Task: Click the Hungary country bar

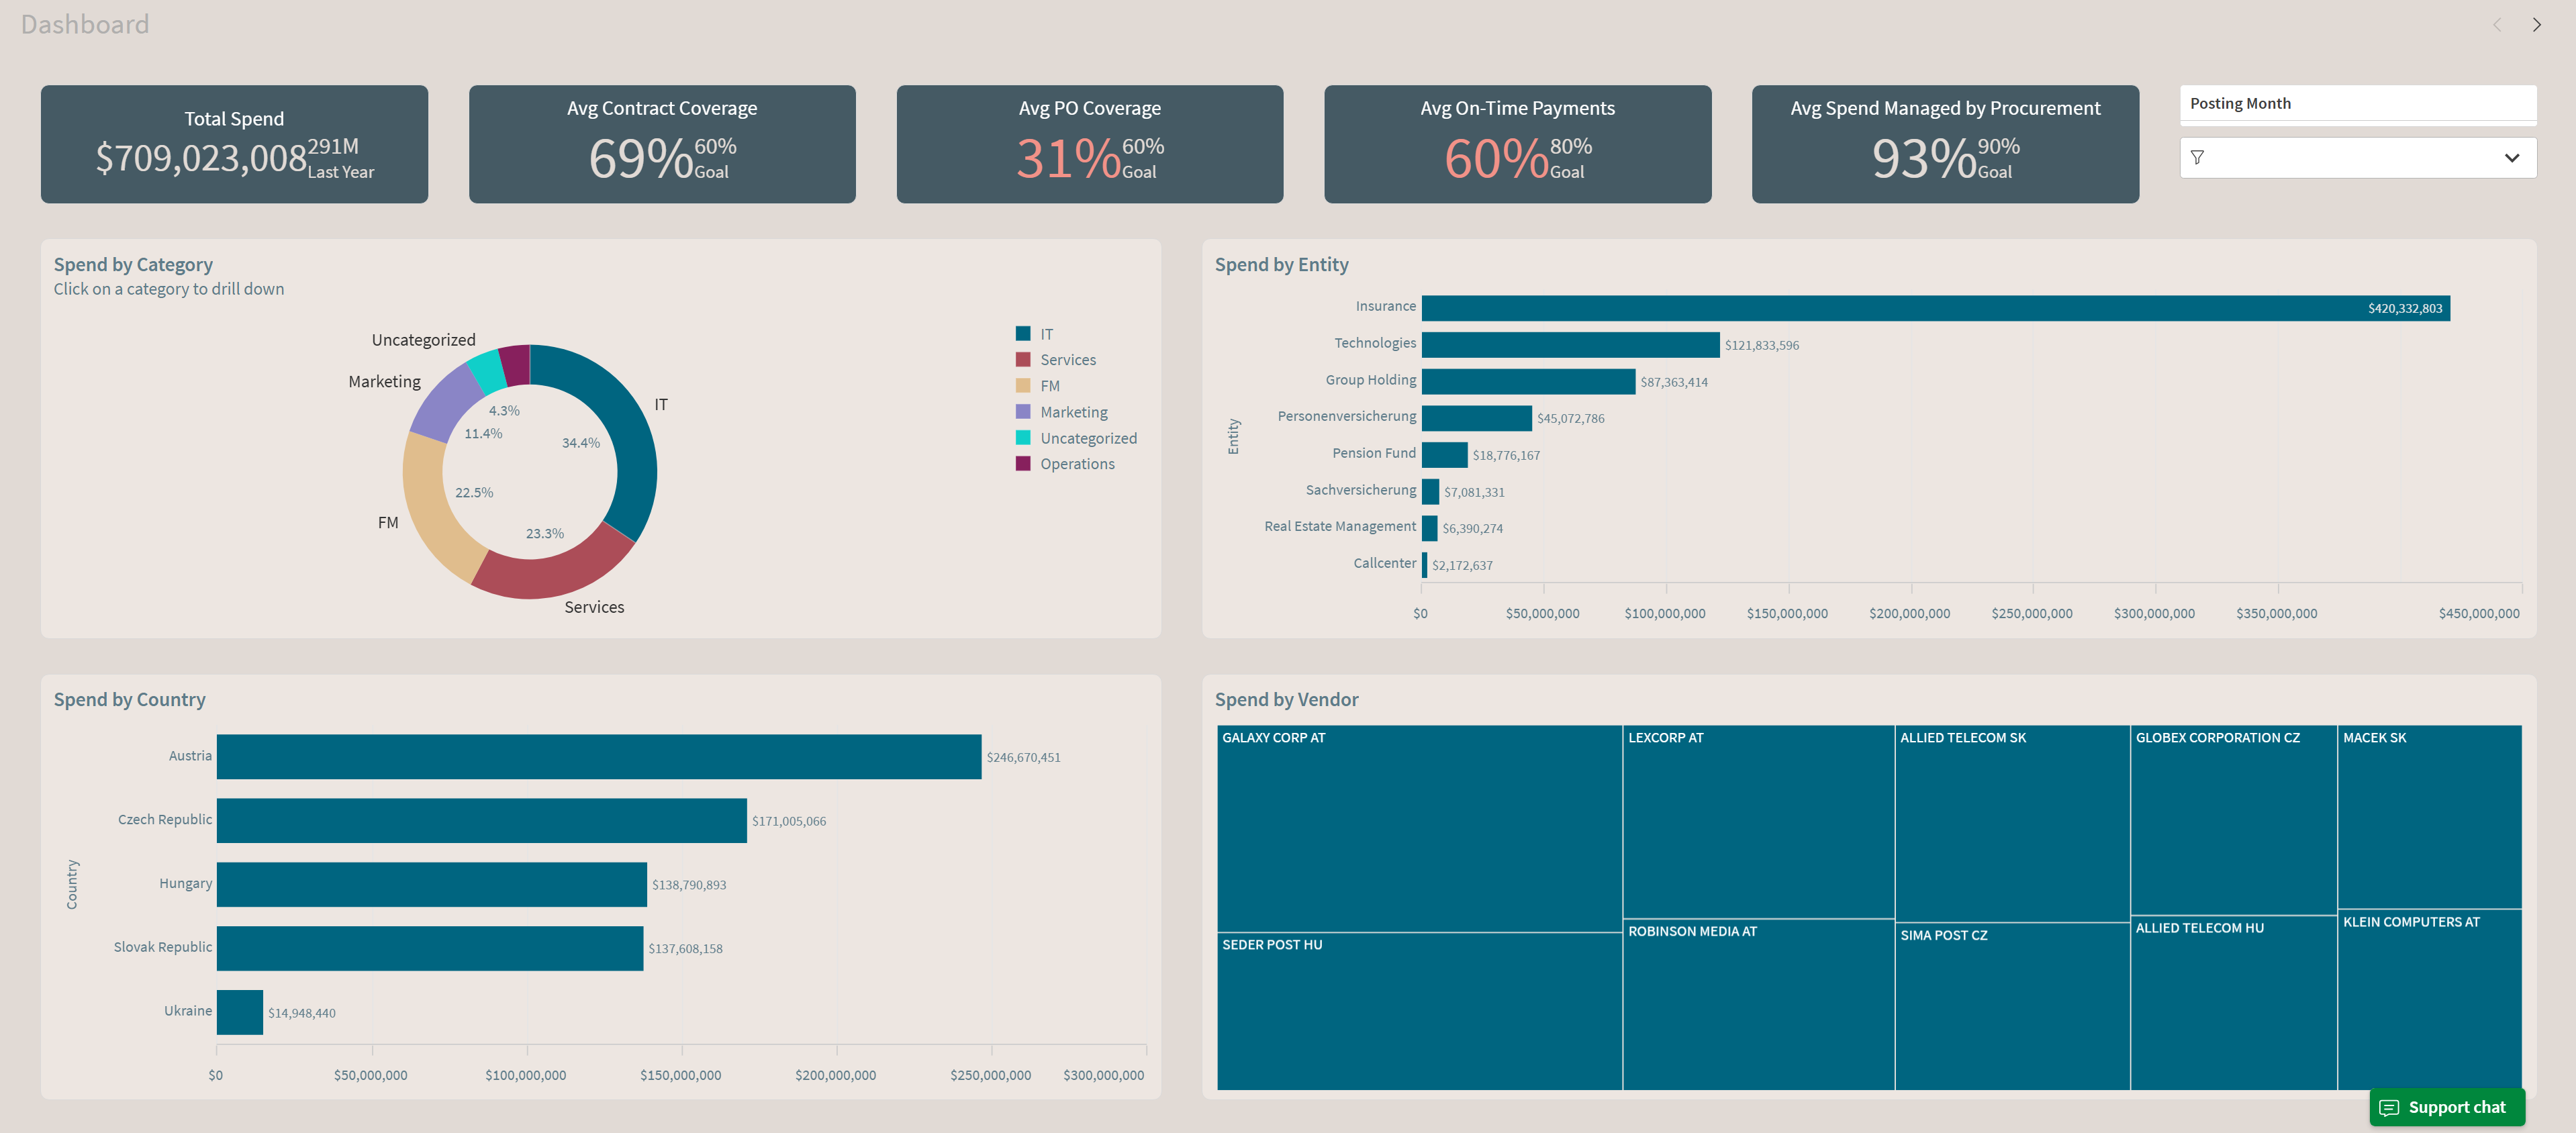Action: click(x=431, y=885)
